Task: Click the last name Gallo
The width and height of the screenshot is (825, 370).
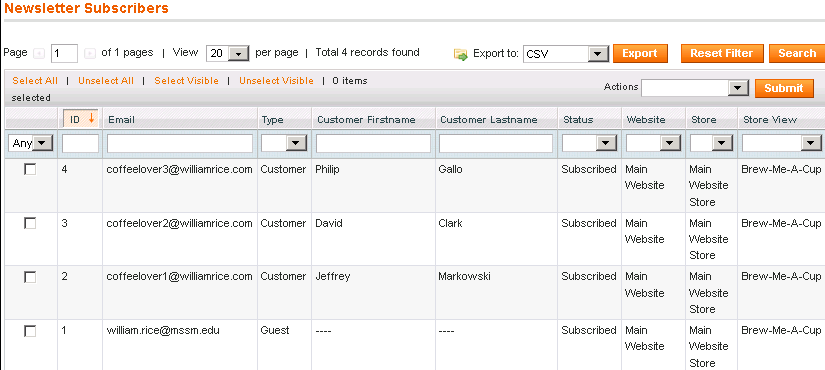Action: (450, 169)
